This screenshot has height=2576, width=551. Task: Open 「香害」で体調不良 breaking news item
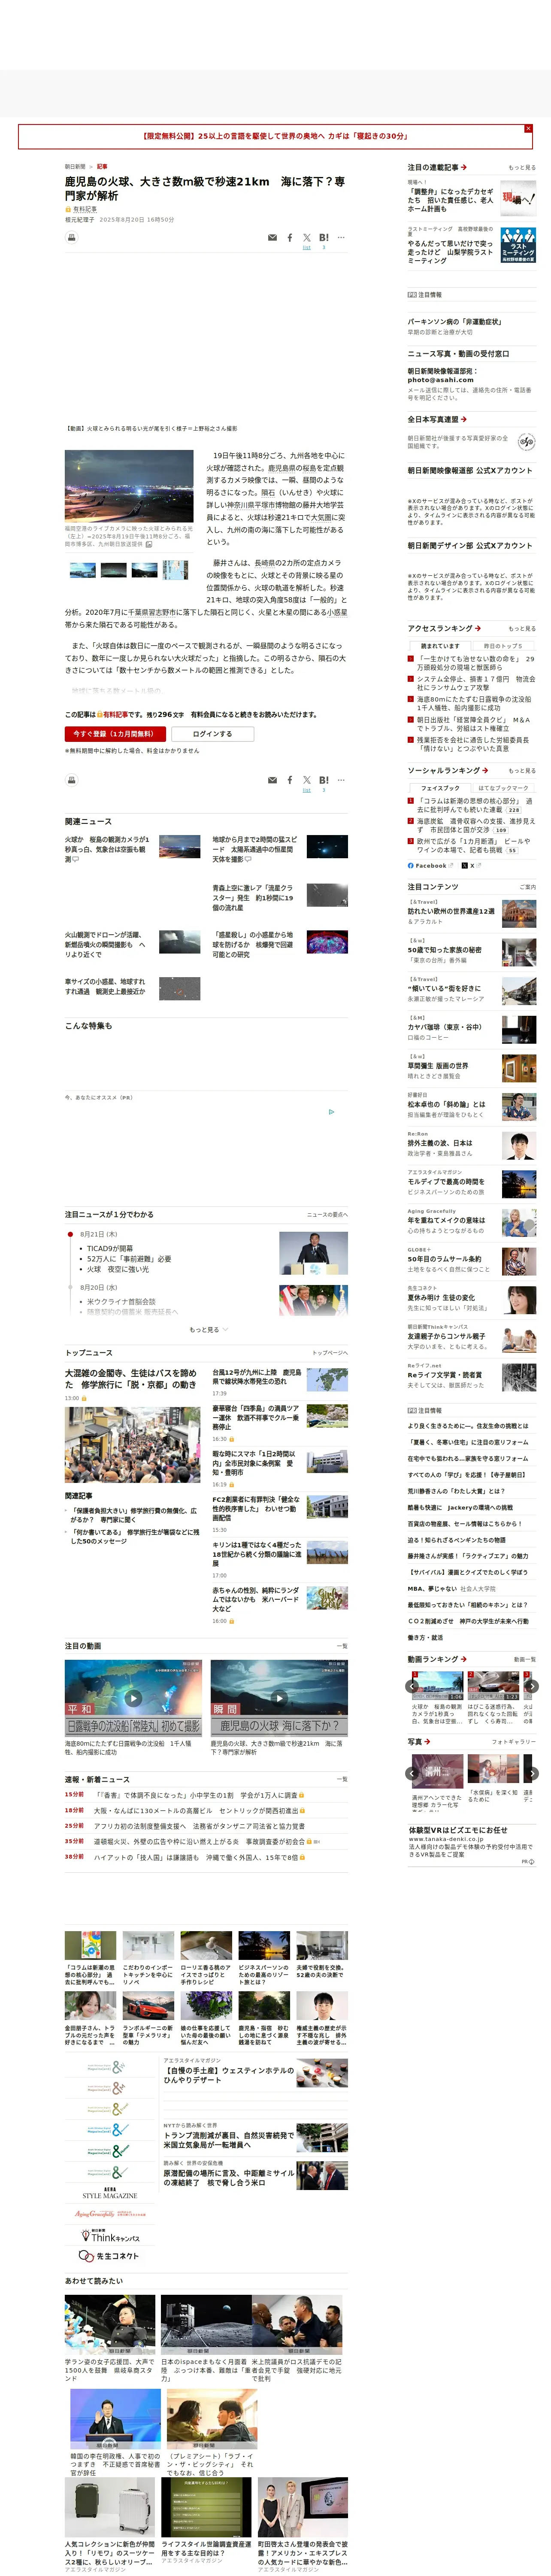pos(196,1795)
